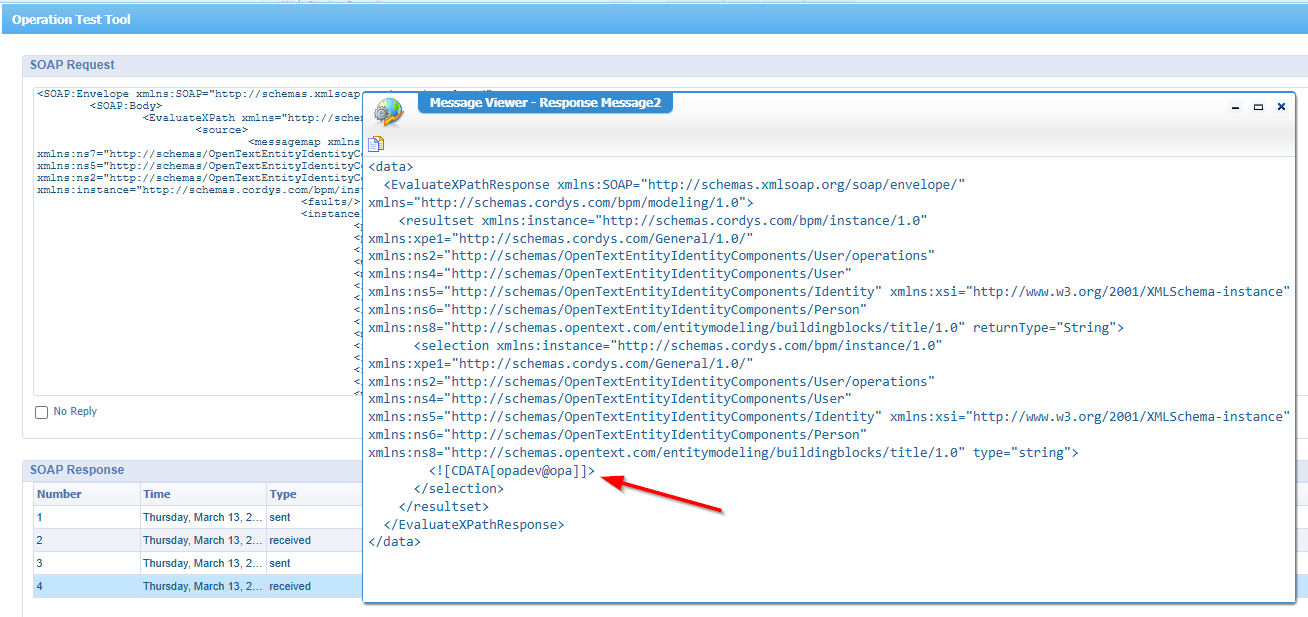Maximize the Message Viewer window

pos(1260,106)
